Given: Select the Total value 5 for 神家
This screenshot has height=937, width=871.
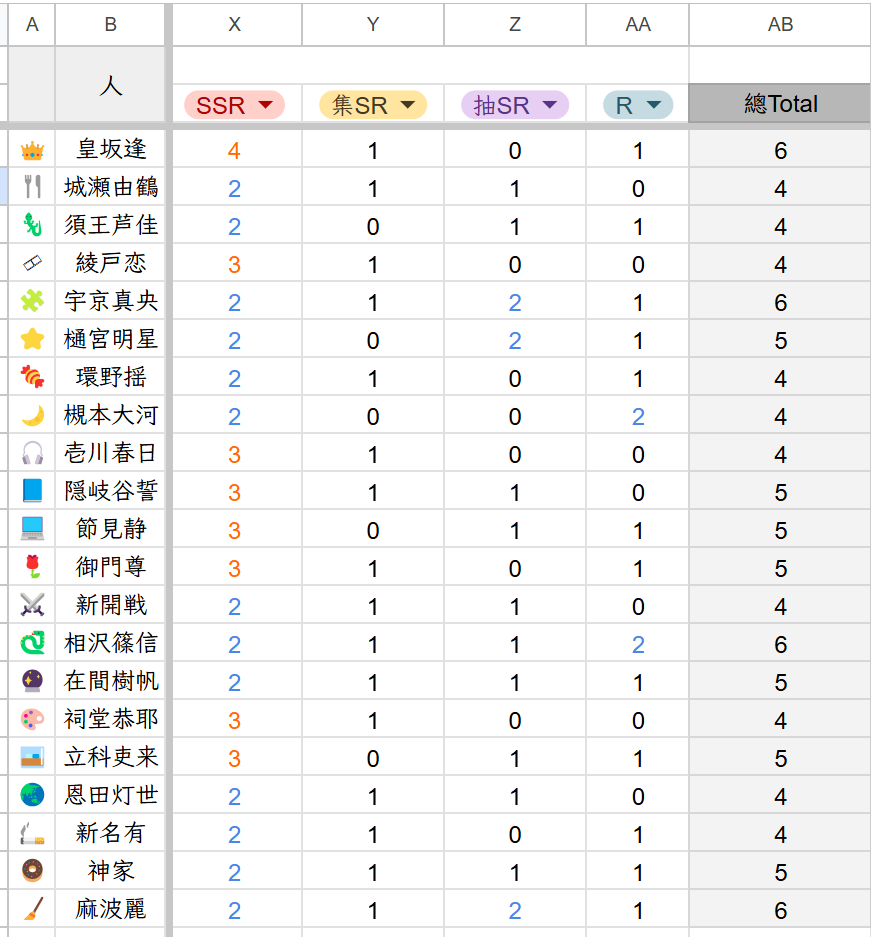Looking at the screenshot, I should [780, 872].
